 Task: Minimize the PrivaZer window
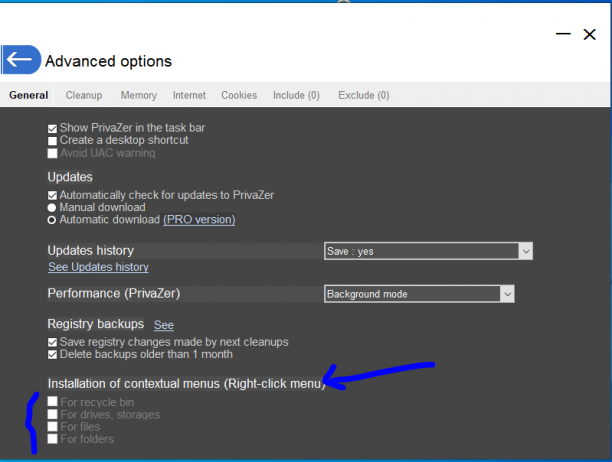(563, 34)
